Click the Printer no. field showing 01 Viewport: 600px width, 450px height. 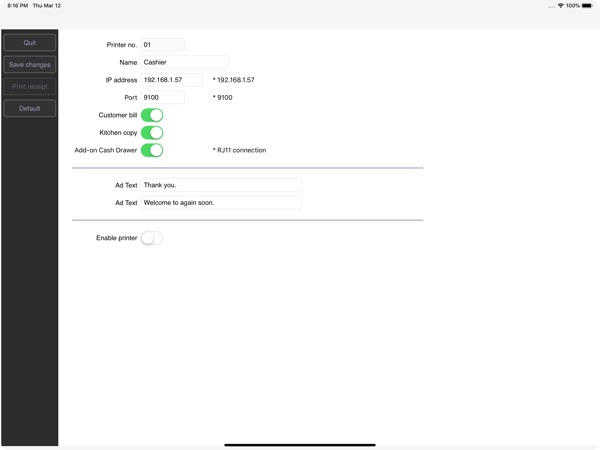pyautogui.click(x=163, y=45)
